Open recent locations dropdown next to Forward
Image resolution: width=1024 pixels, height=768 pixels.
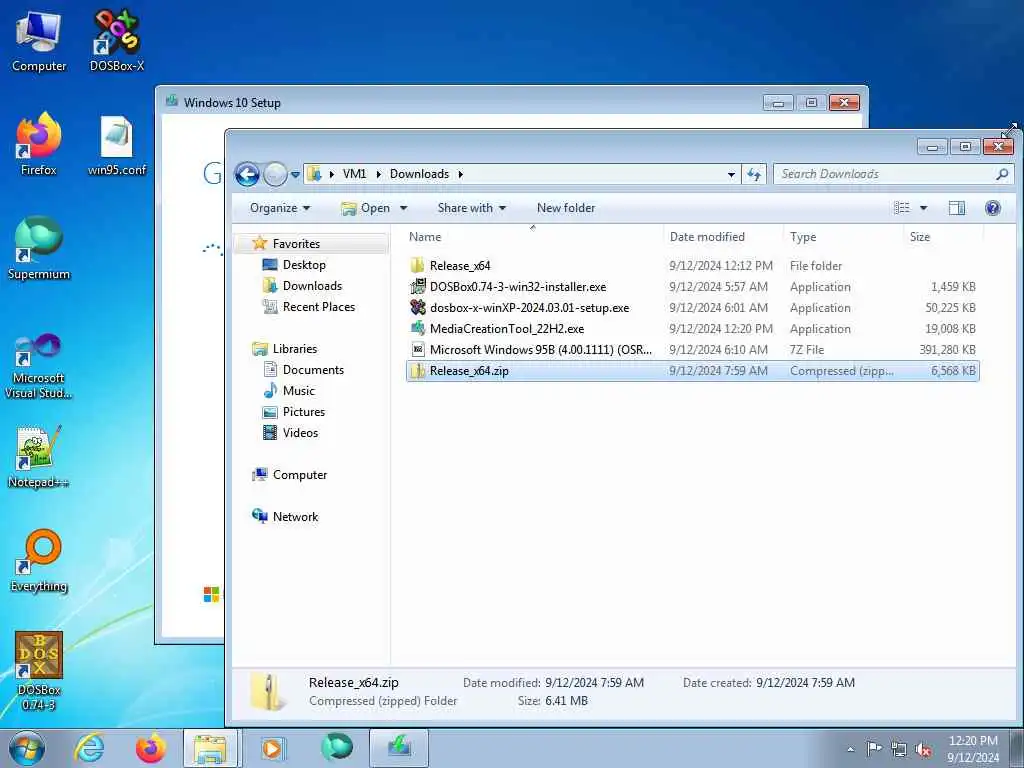(295, 174)
